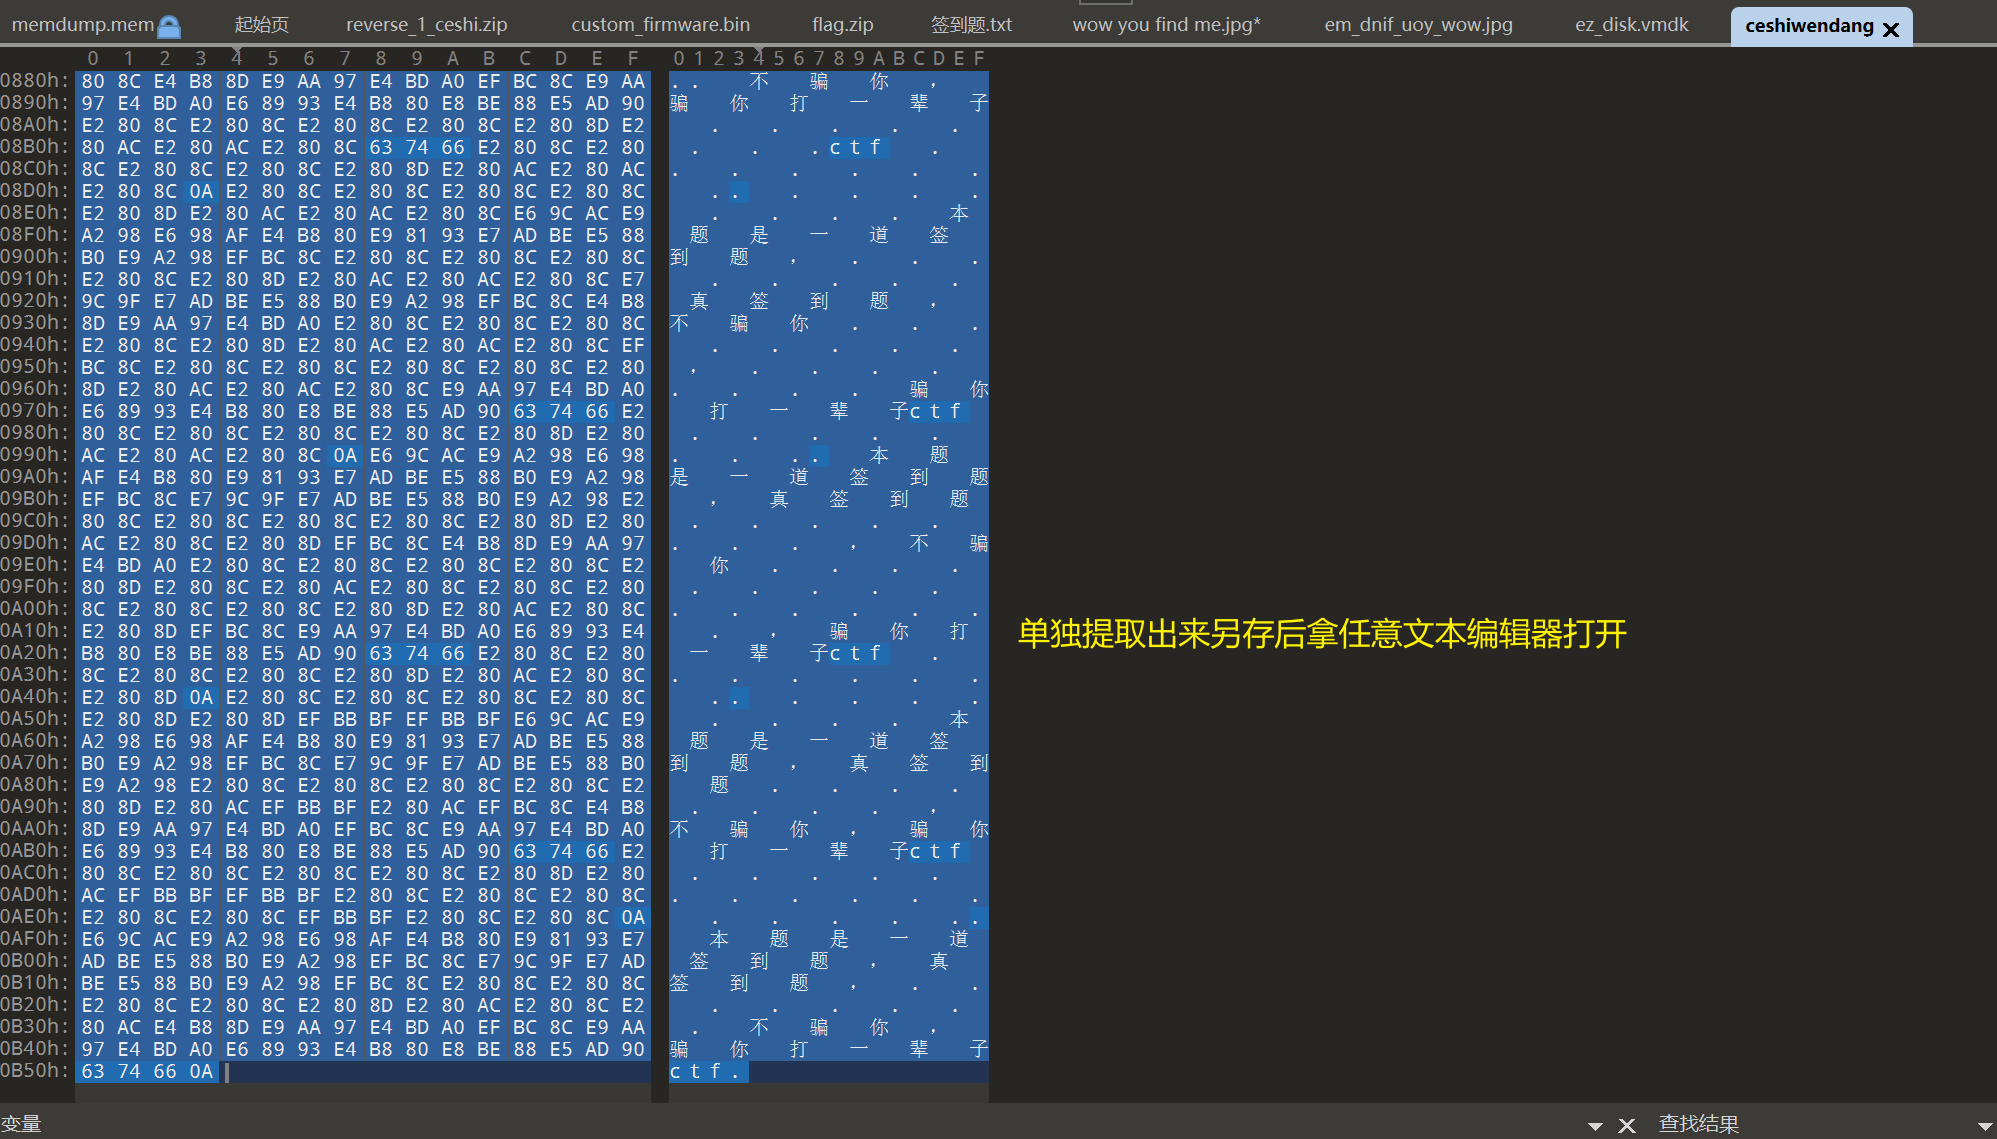
Task: Close the 变量 panel with its X
Action: click(x=1627, y=1125)
